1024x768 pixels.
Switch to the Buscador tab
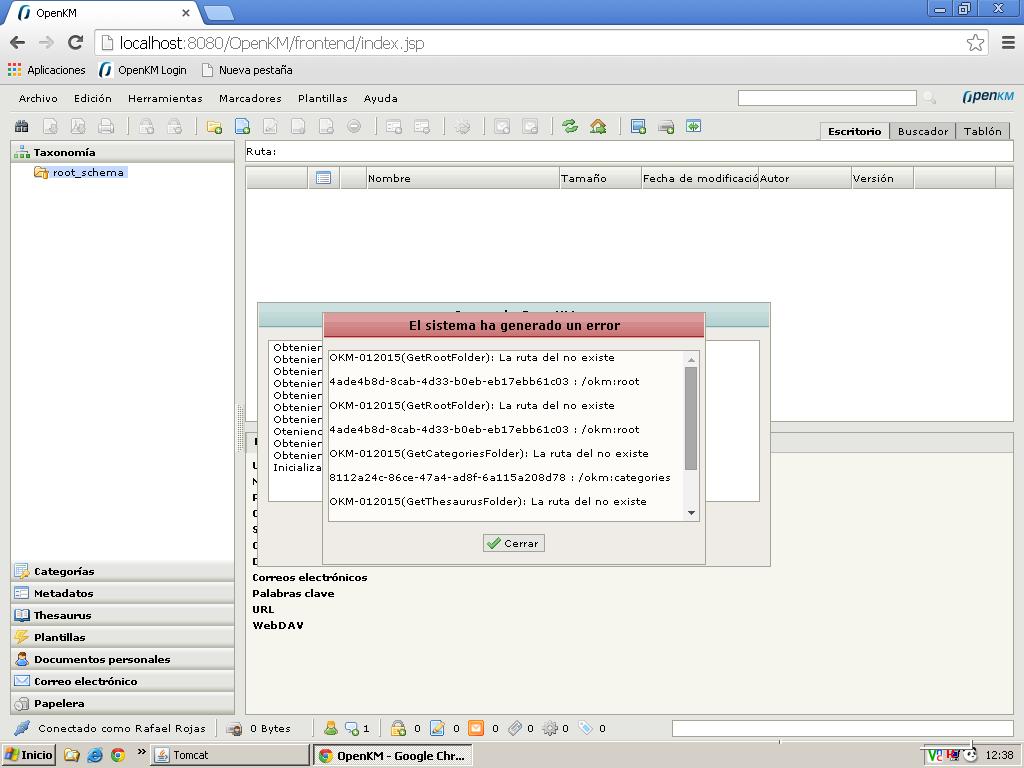click(922, 131)
